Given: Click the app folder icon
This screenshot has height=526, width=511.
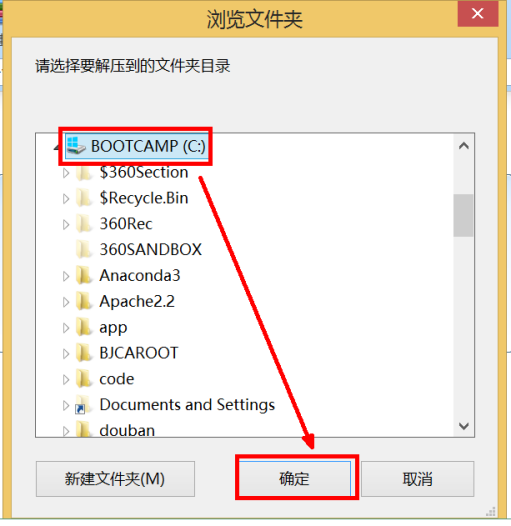Looking at the screenshot, I should [x=84, y=327].
